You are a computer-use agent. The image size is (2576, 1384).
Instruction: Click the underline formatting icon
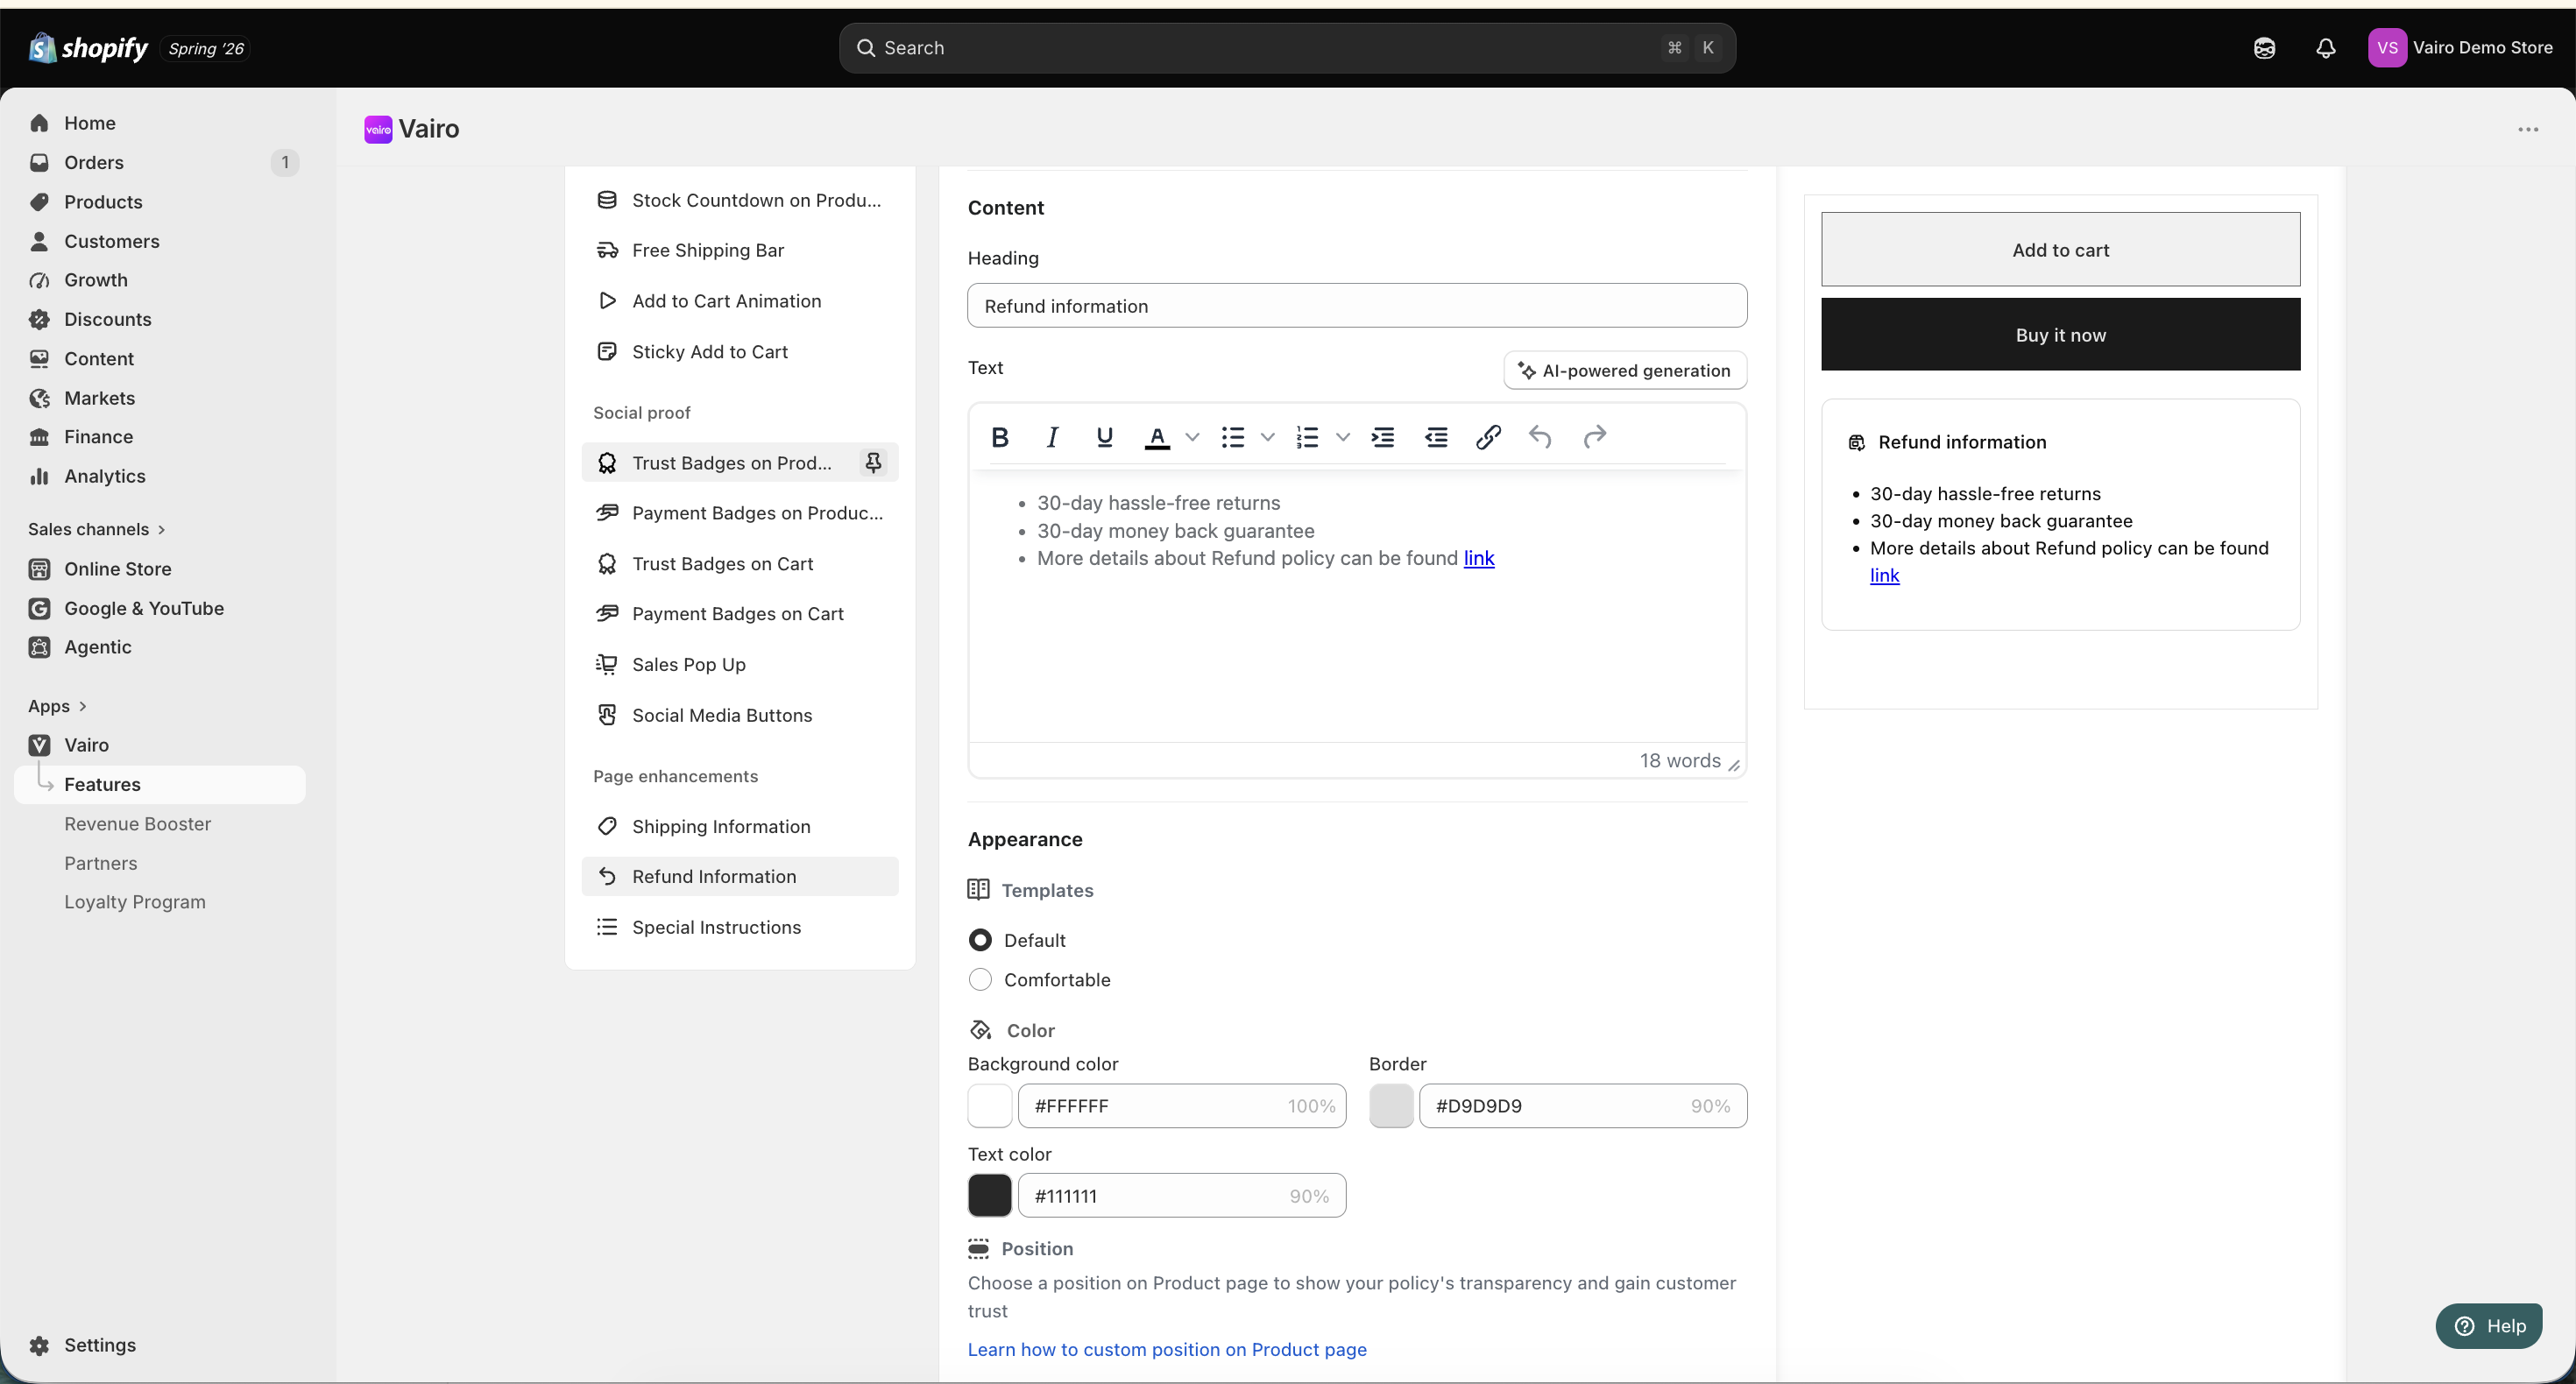point(1104,437)
